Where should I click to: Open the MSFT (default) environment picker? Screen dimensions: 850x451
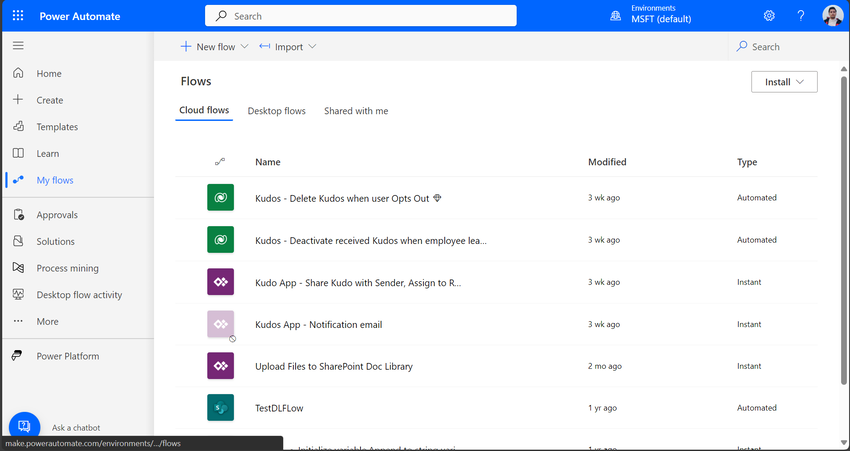[661, 19]
